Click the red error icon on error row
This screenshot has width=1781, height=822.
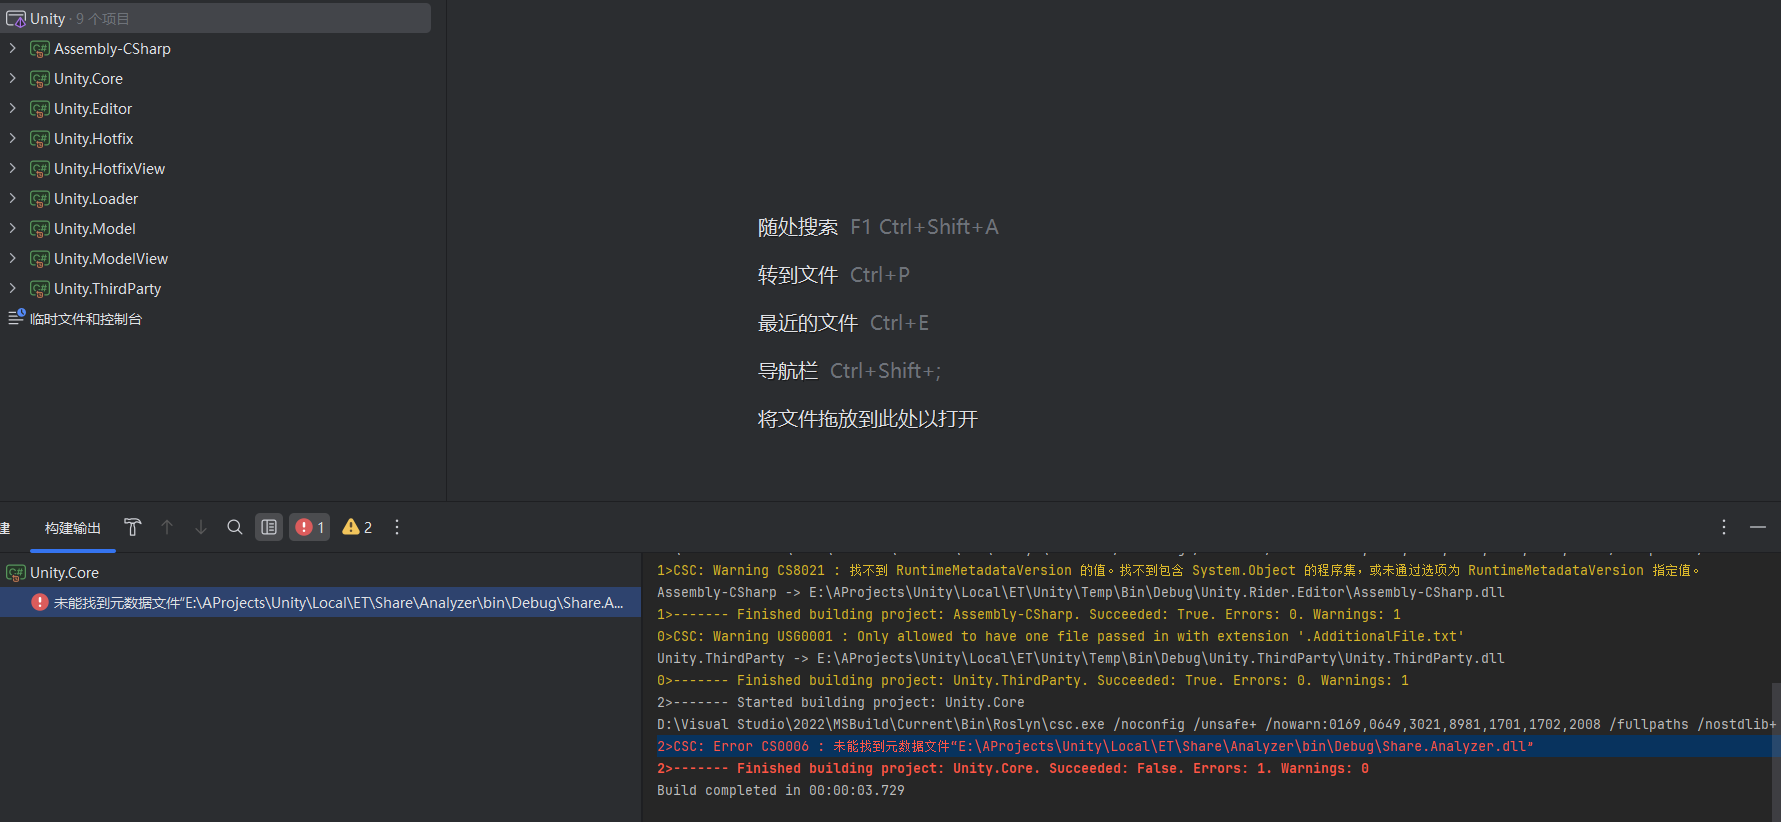(40, 602)
